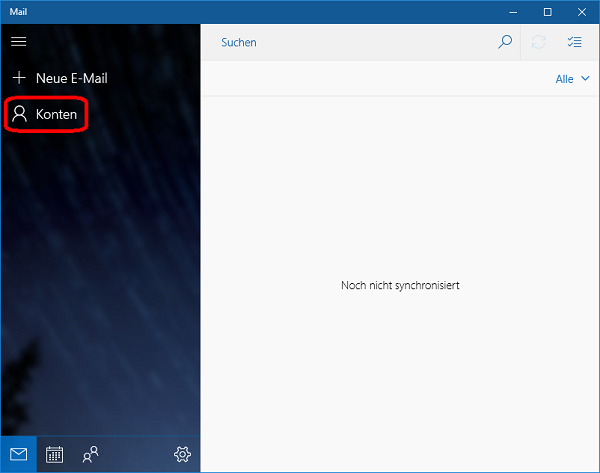Click the plus icon for new email
Image resolution: width=600 pixels, height=473 pixels.
[x=18, y=78]
